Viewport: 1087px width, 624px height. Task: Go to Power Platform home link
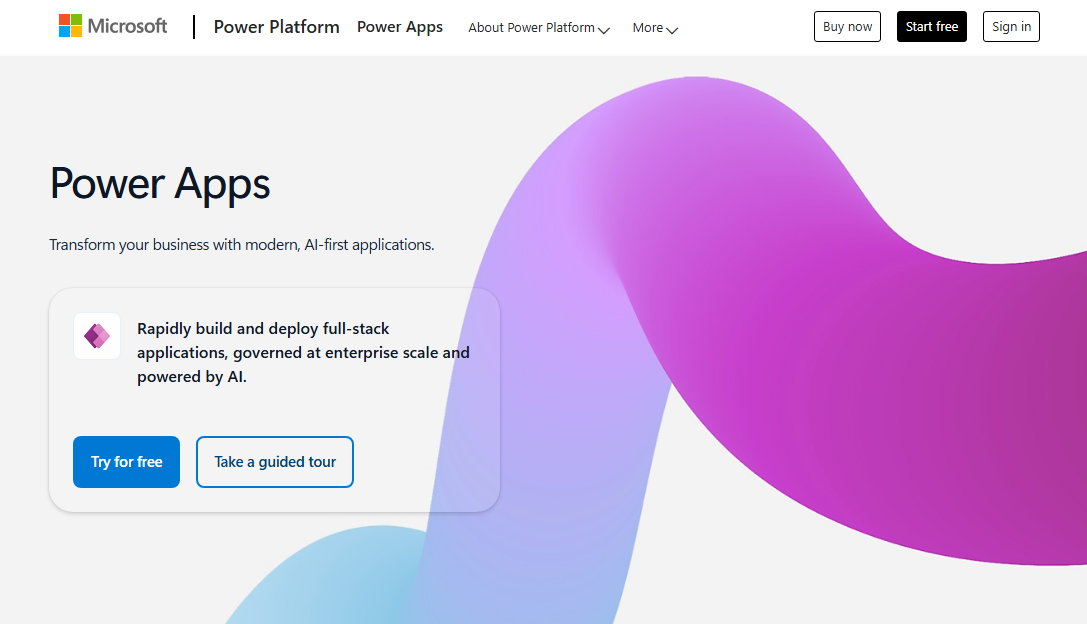coord(277,27)
